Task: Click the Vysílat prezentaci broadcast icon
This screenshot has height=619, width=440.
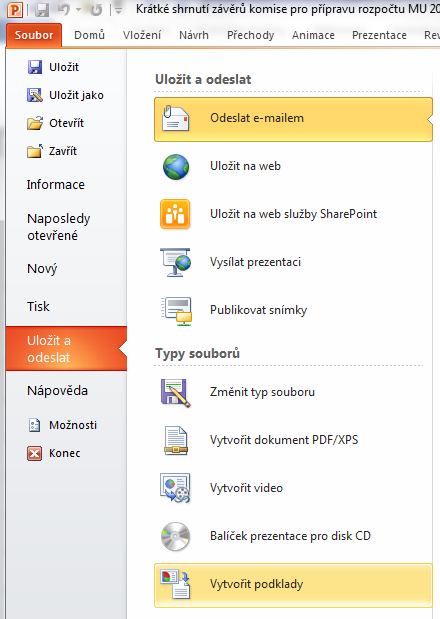Action: pyautogui.click(x=176, y=262)
